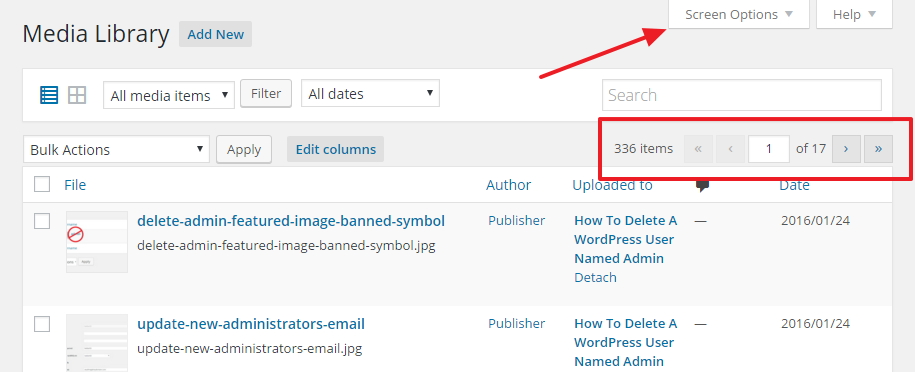Click the Filter button

(266, 93)
